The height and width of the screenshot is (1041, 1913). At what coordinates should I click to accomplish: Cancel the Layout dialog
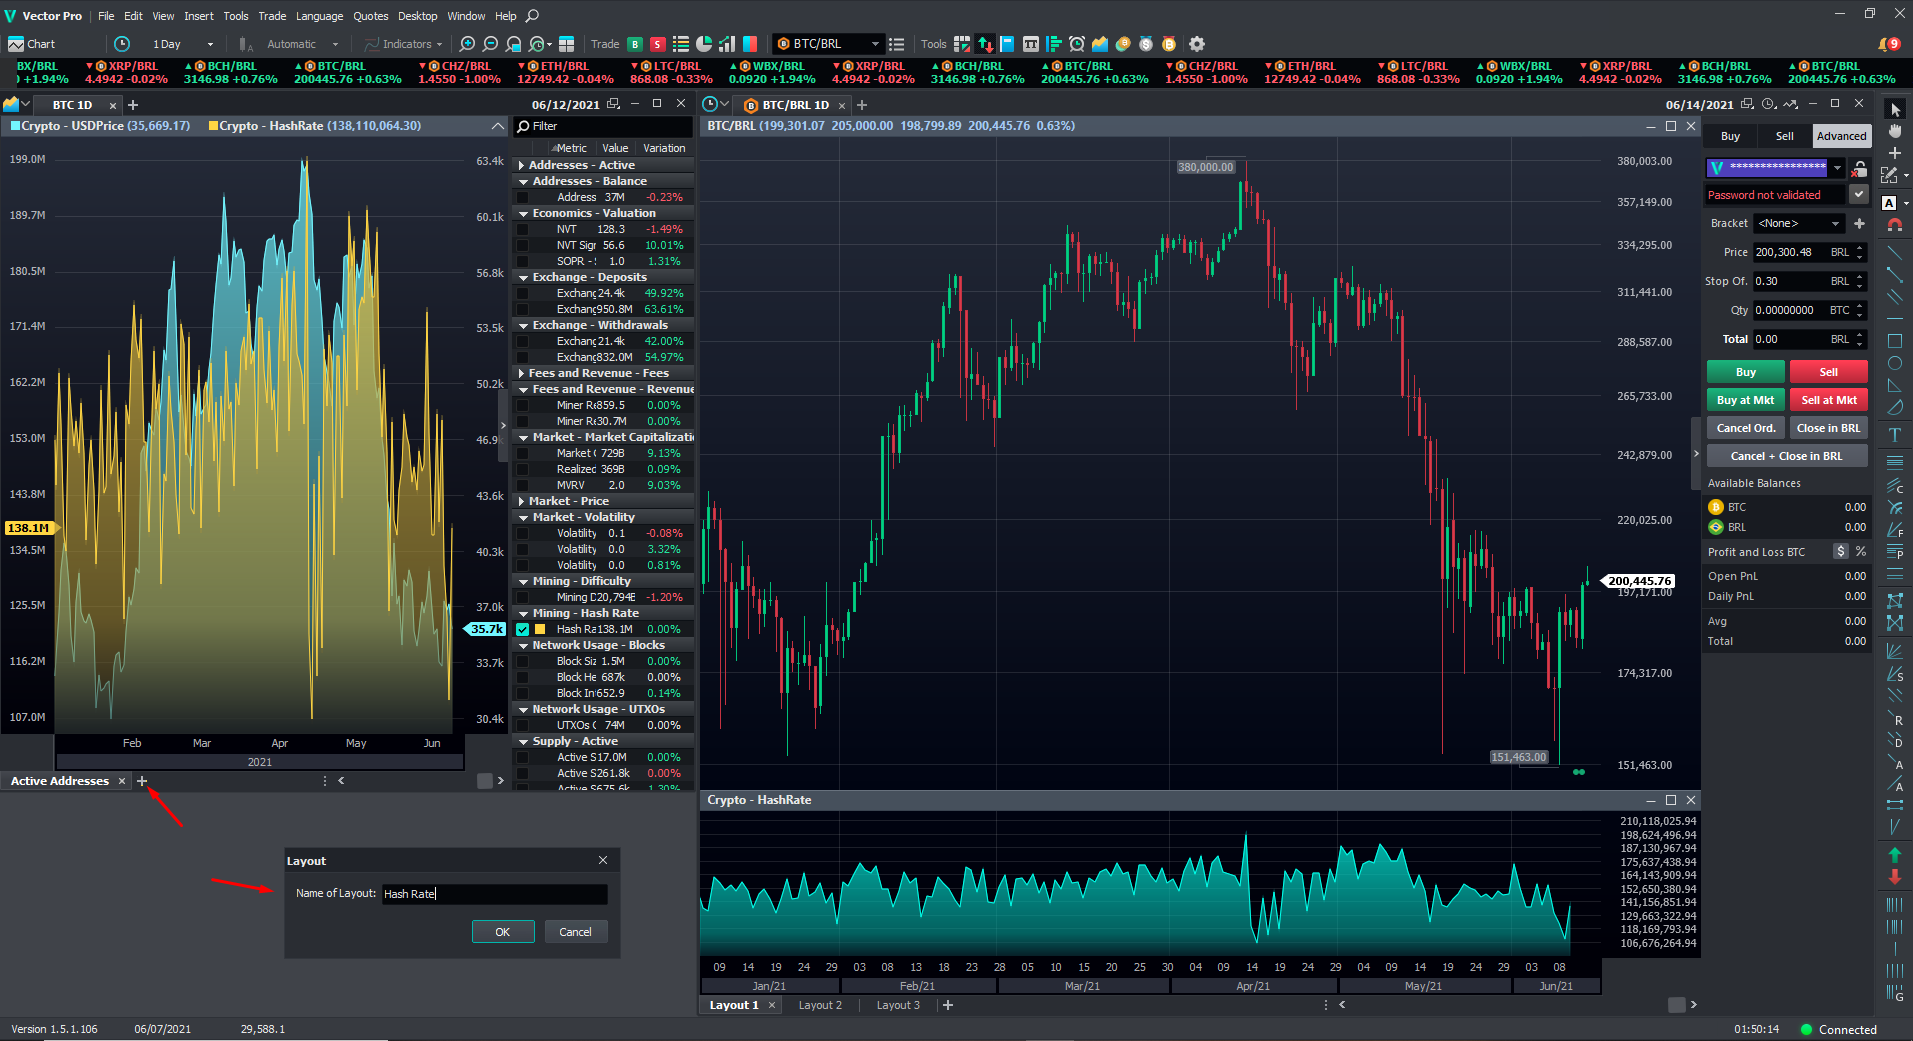575,932
